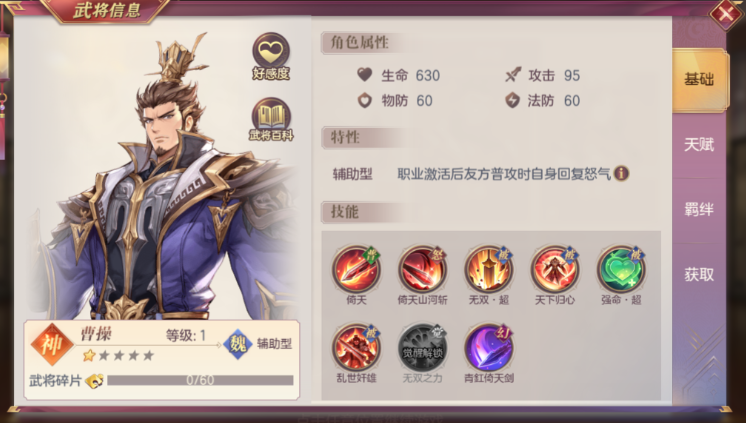Select the 乱世奸雄 skill icon
746x423 pixels.
tap(356, 348)
